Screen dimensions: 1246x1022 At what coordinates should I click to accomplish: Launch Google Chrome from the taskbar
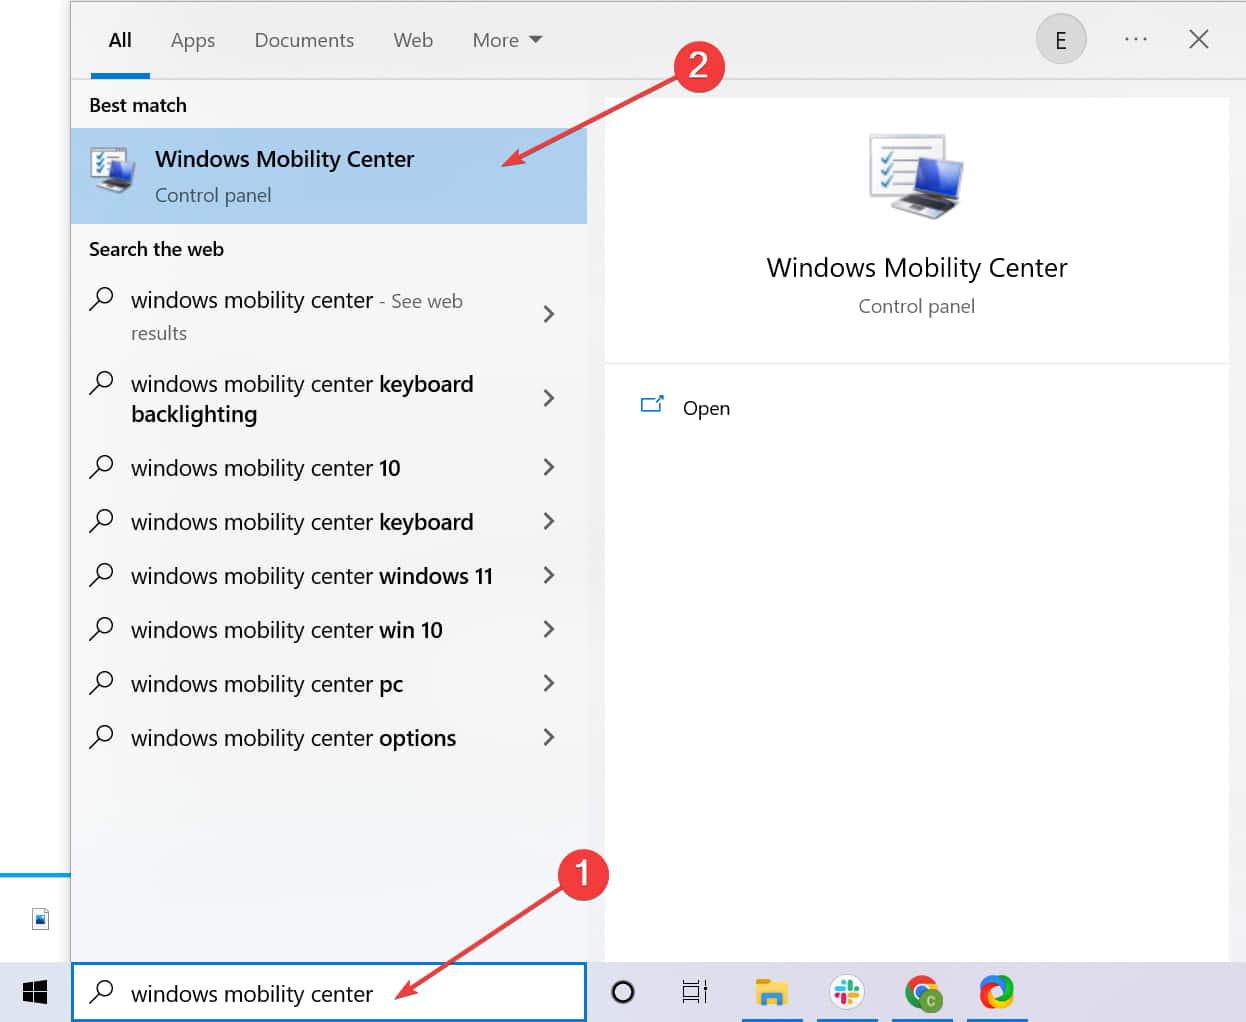point(922,992)
